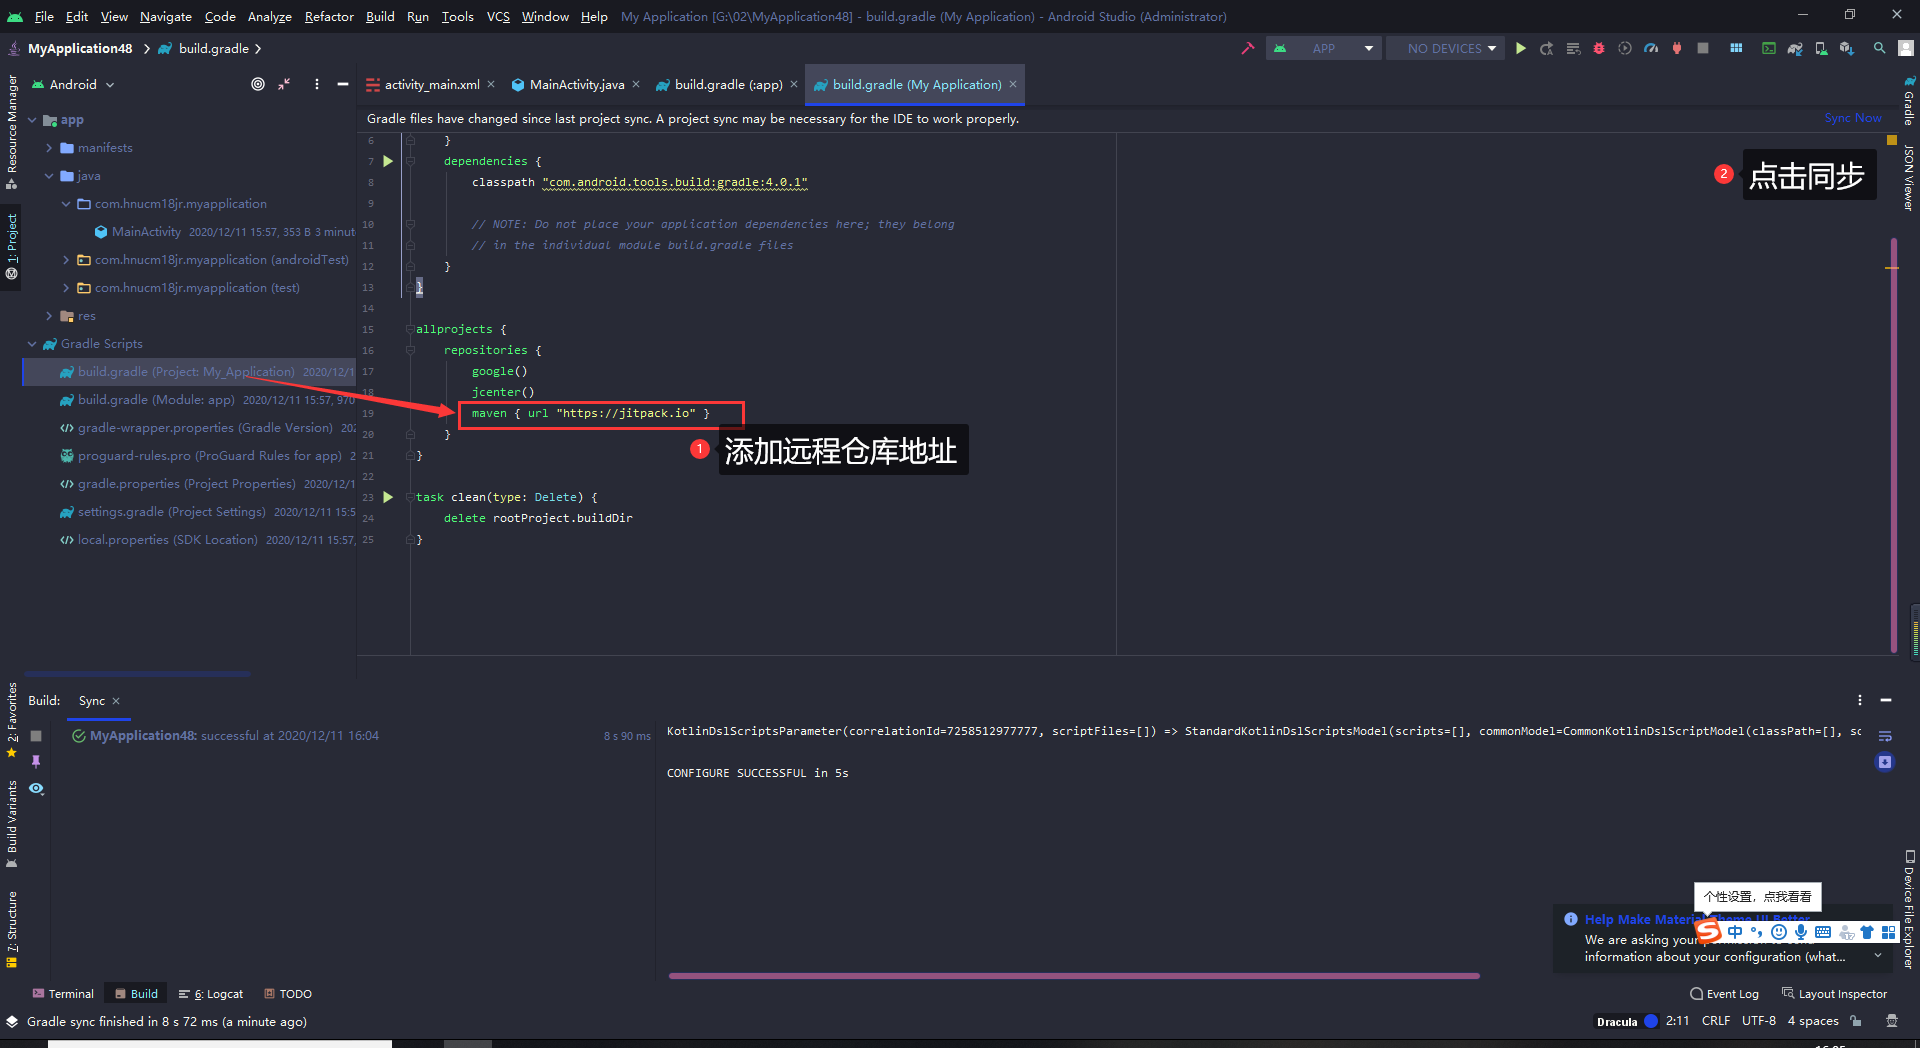
Task: Open the Event Log button
Action: (x=1724, y=994)
